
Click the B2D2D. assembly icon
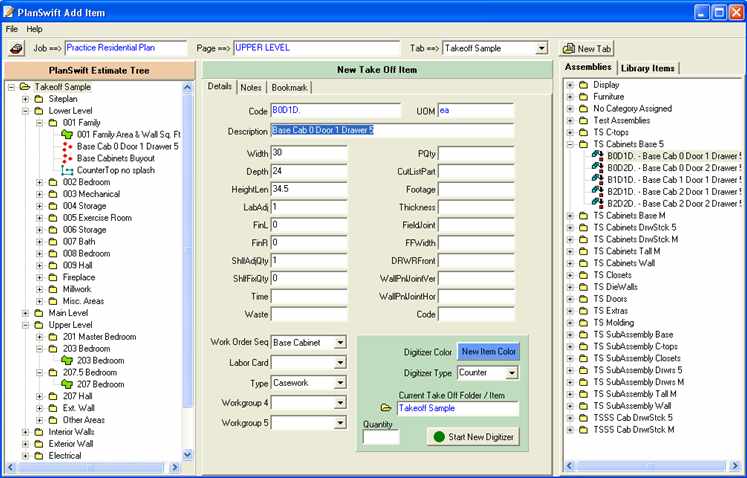click(597, 203)
